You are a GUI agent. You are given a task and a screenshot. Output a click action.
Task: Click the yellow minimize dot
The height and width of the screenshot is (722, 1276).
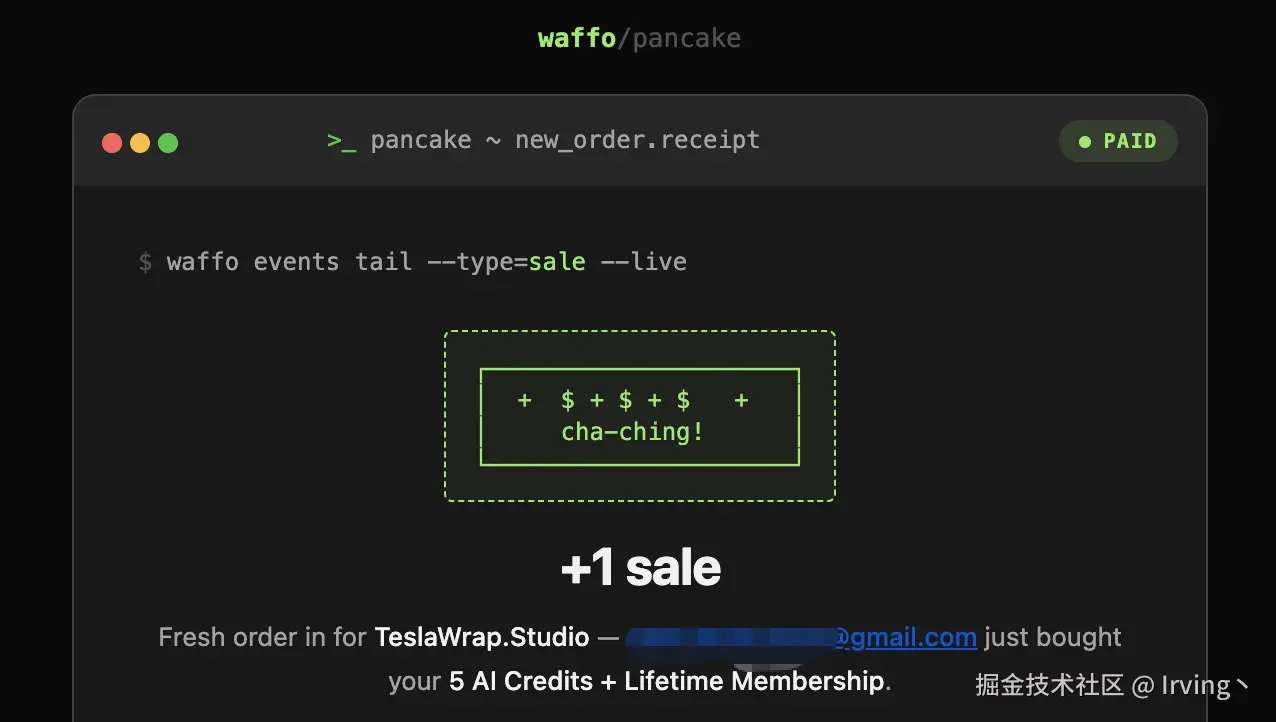coord(140,143)
